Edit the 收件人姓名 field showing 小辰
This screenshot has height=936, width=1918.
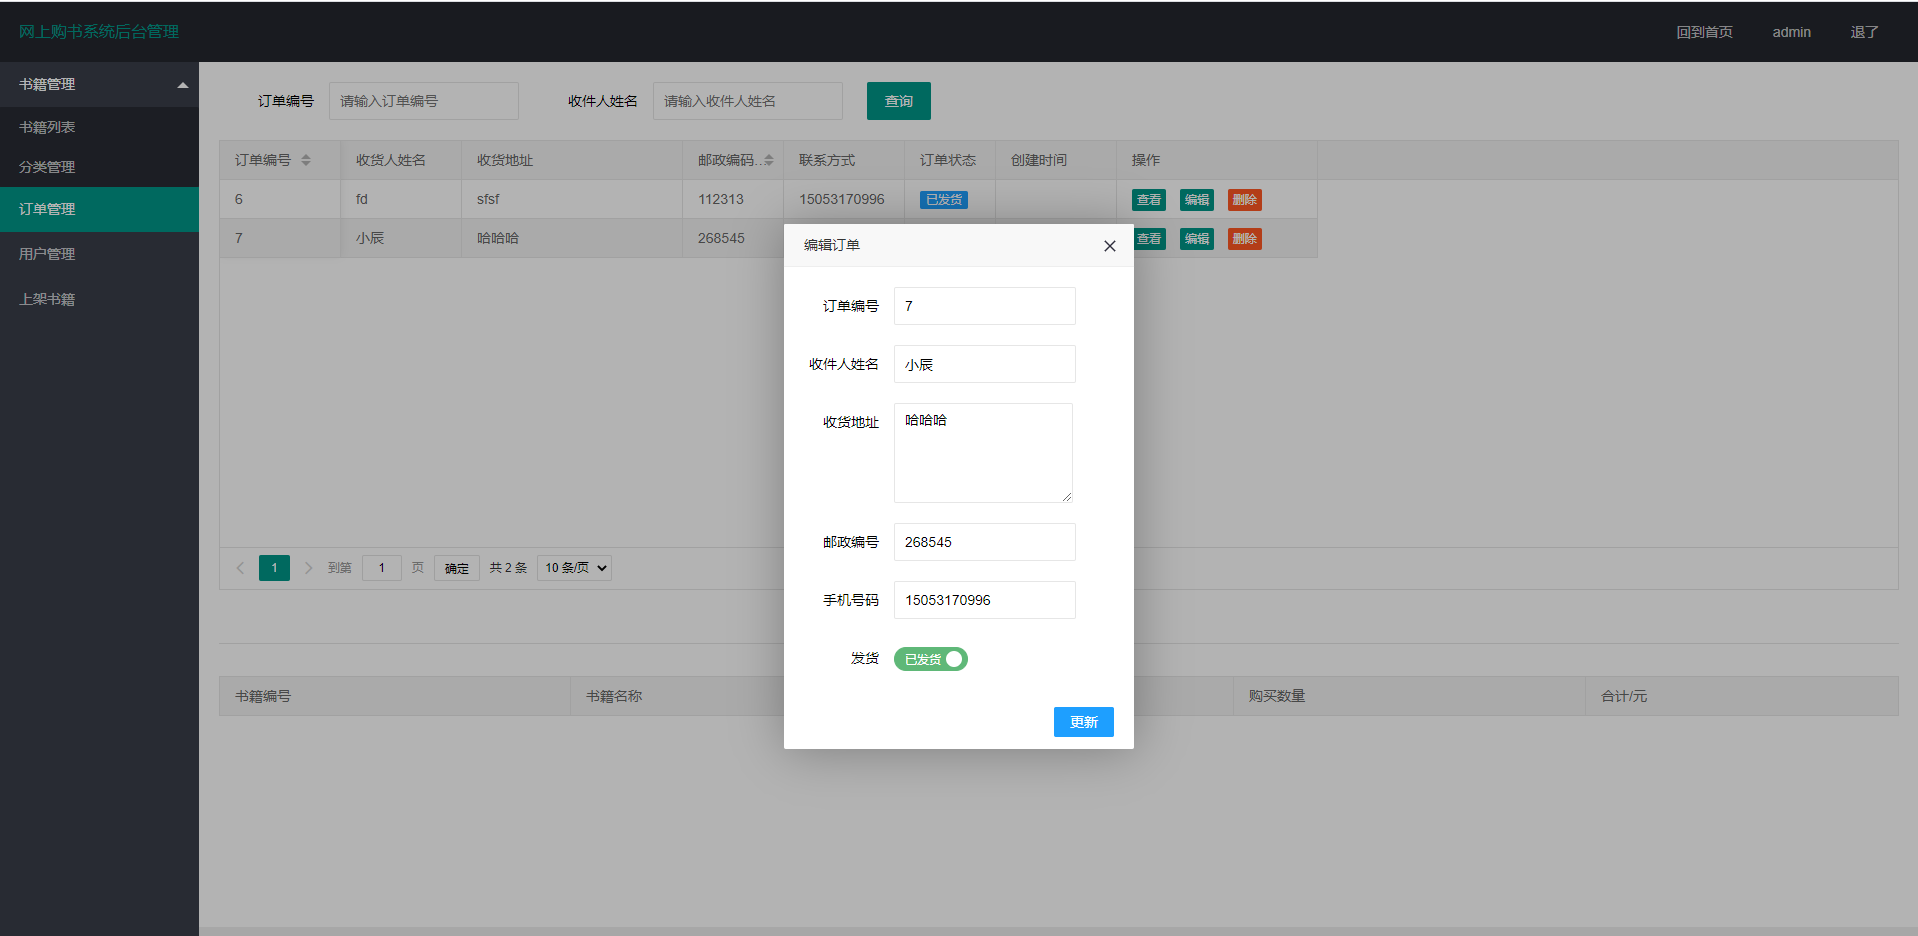click(984, 364)
